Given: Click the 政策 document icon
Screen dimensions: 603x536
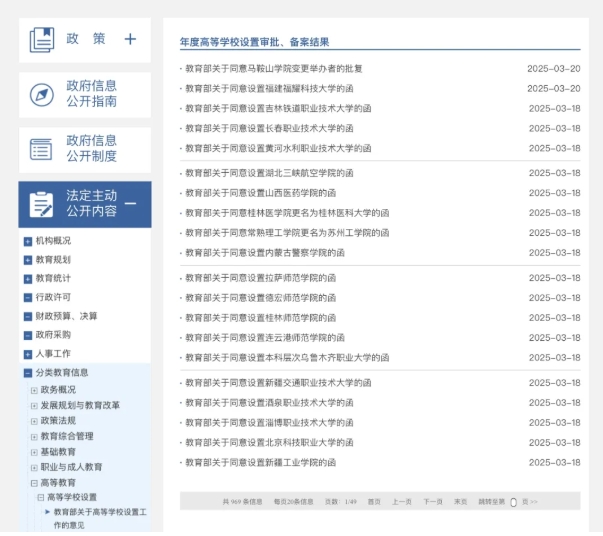Looking at the screenshot, I should click(x=41, y=40).
